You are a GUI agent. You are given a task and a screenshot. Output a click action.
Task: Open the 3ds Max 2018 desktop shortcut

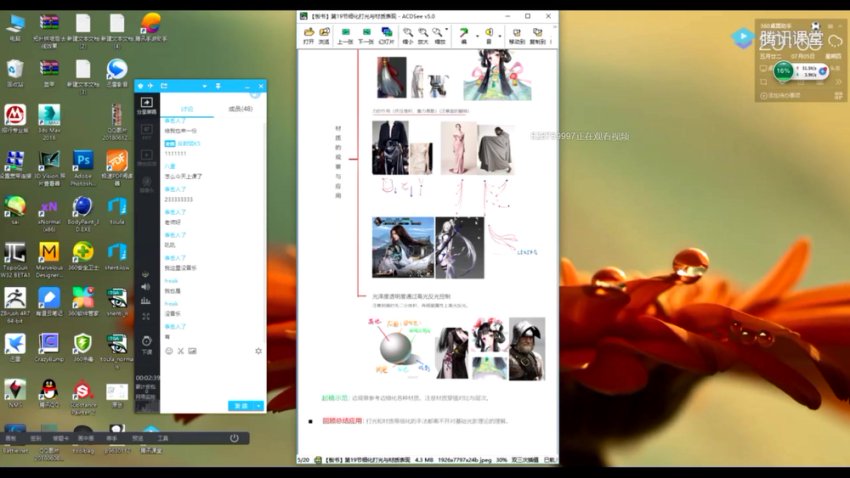pyautogui.click(x=49, y=121)
